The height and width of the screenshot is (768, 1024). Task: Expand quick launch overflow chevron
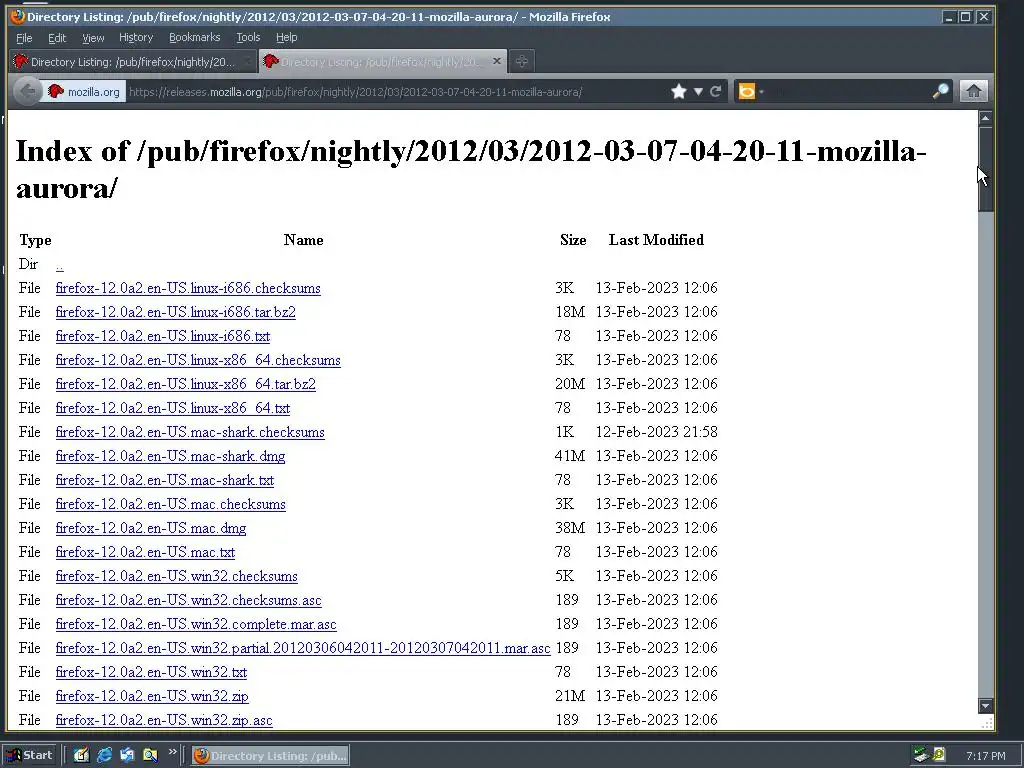click(172, 752)
